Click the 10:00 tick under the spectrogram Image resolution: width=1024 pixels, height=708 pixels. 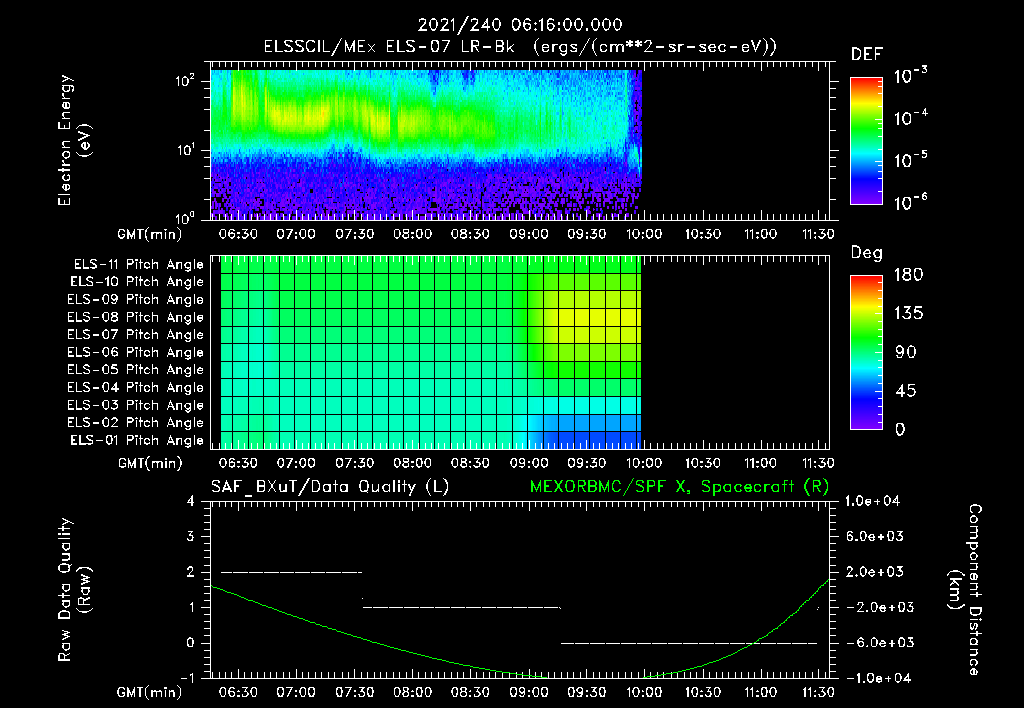(644, 234)
